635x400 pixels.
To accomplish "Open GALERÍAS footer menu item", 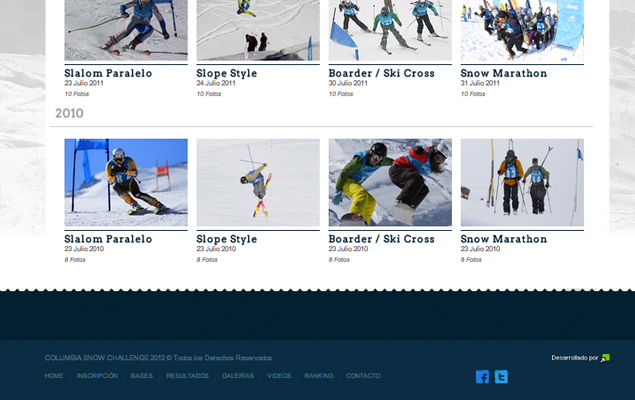I will [238, 376].
